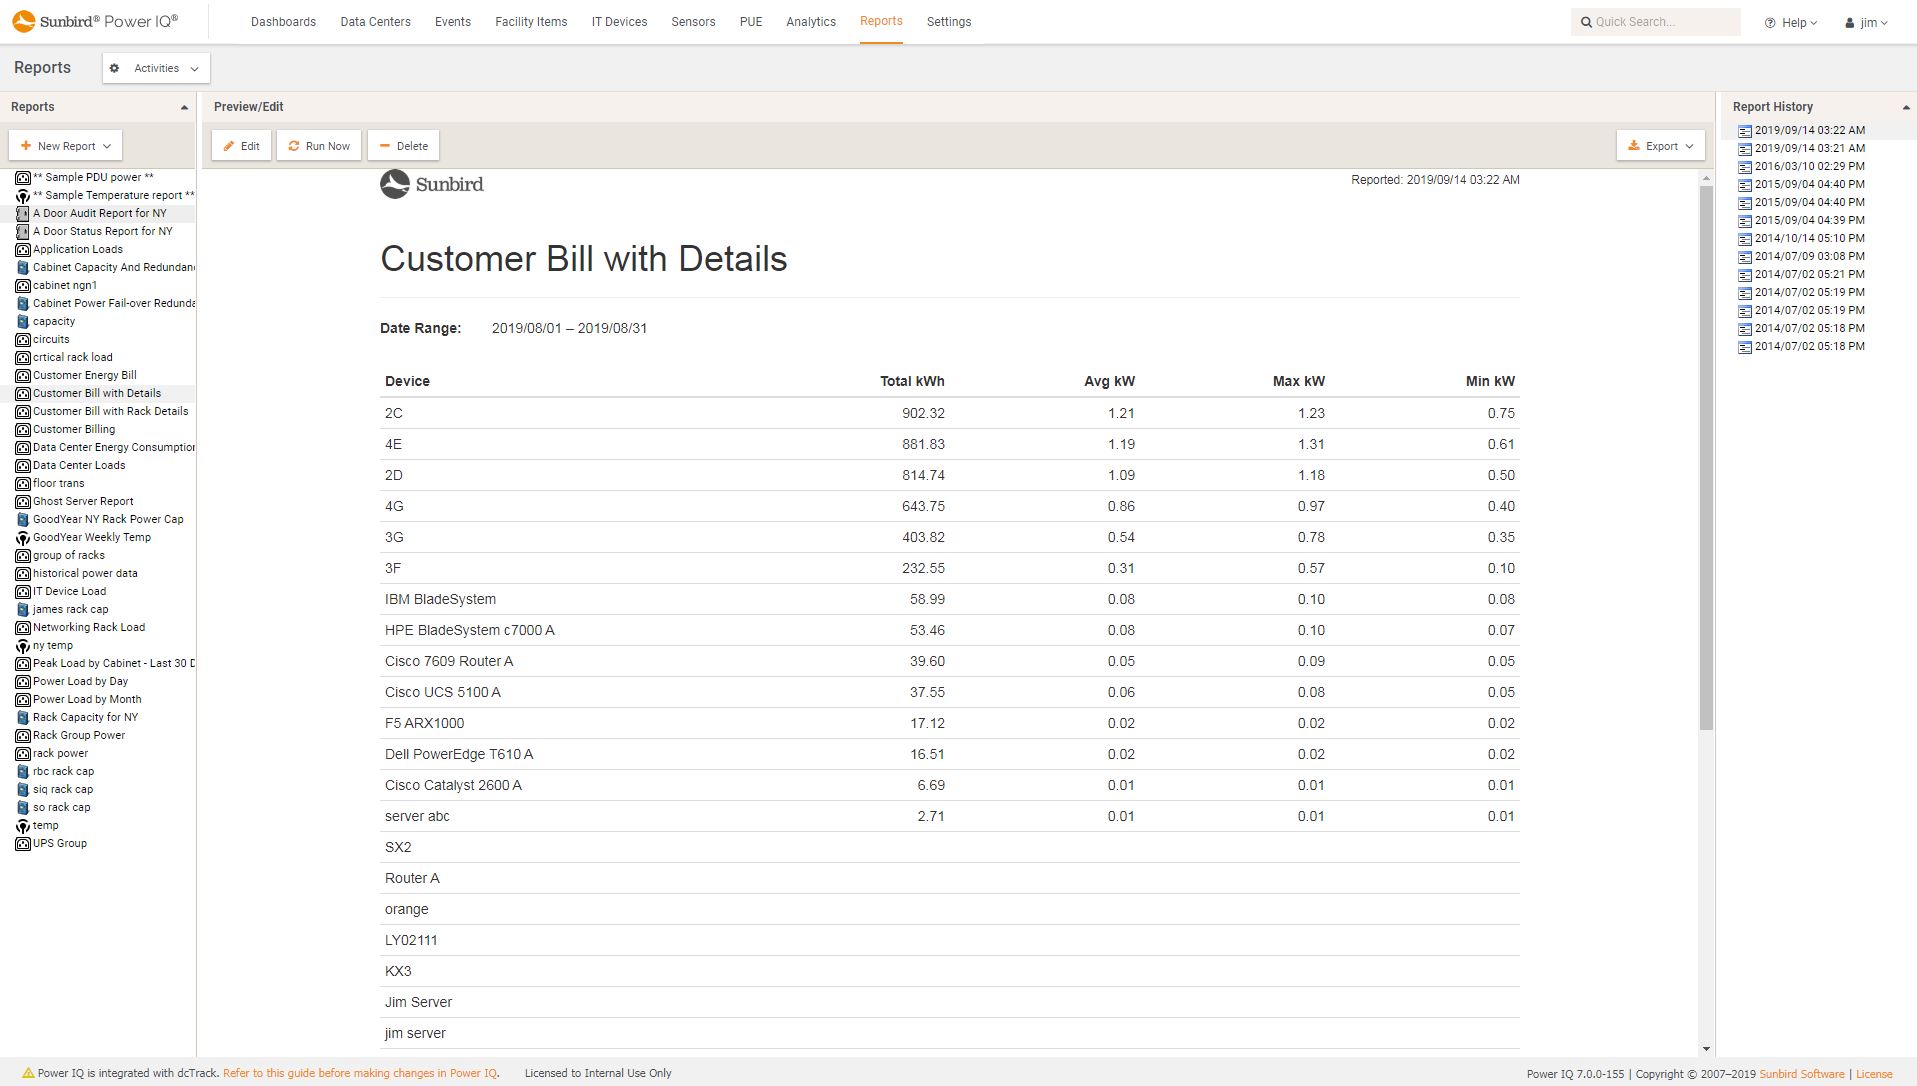Click the PDU power icon beside Sample PDU power
The height and width of the screenshot is (1086, 1917).
click(x=24, y=177)
